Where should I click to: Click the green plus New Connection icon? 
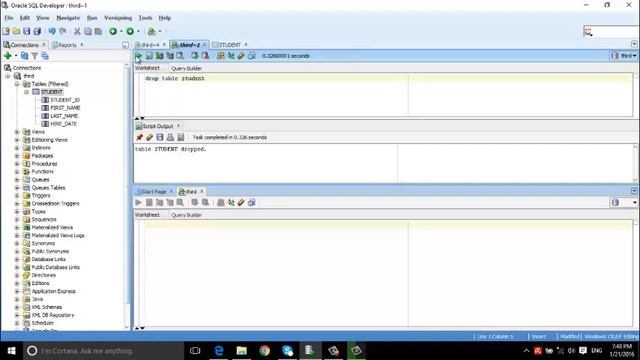coord(7,56)
